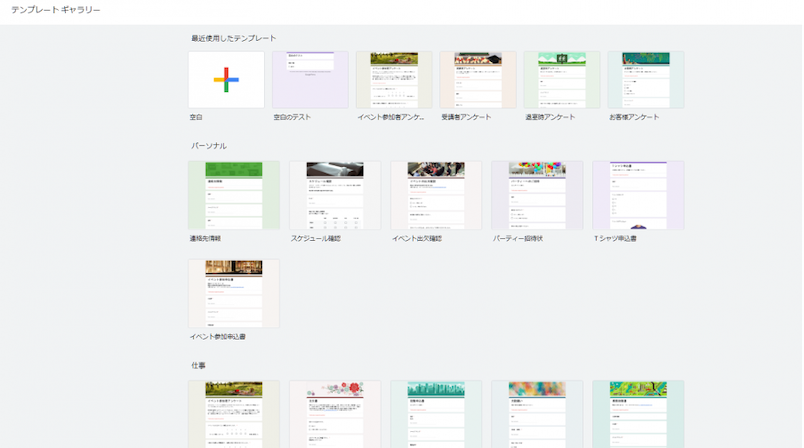Image resolution: width=804 pixels, height=448 pixels.
Task: Open the お客様アンケート template thumbnail
Action: (646, 79)
